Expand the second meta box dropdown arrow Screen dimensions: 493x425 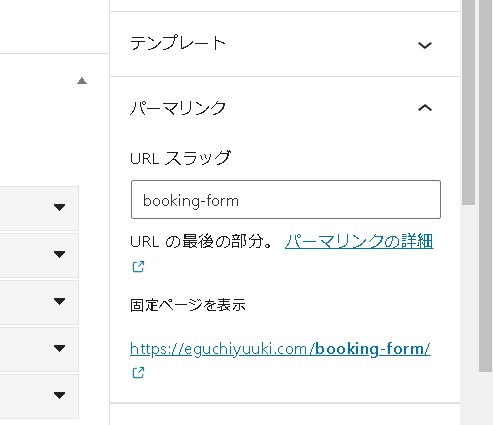click(59, 254)
